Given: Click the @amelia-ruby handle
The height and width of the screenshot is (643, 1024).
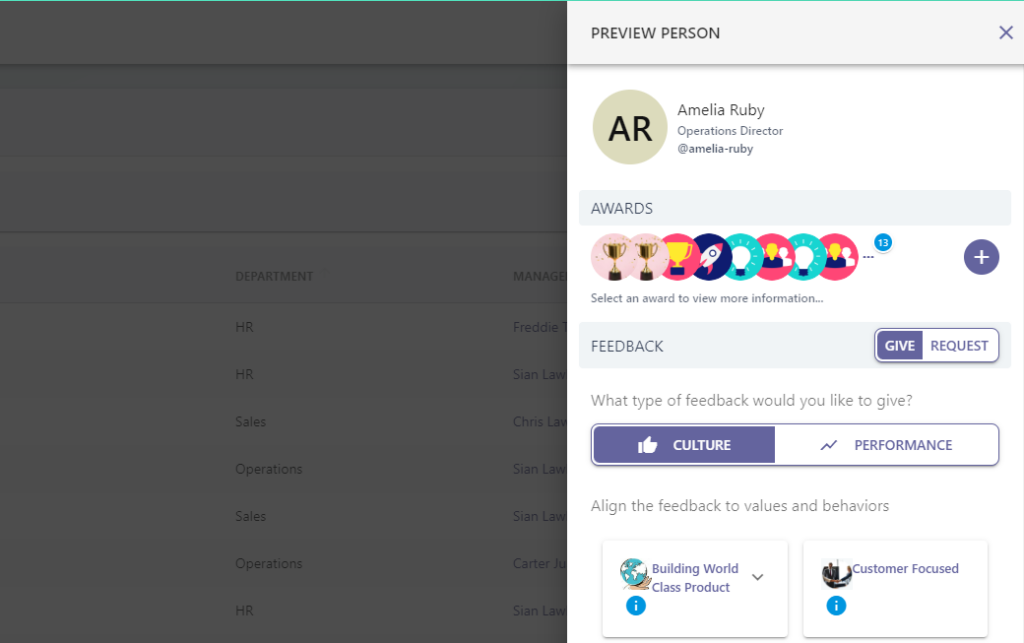Looking at the screenshot, I should point(714,149).
